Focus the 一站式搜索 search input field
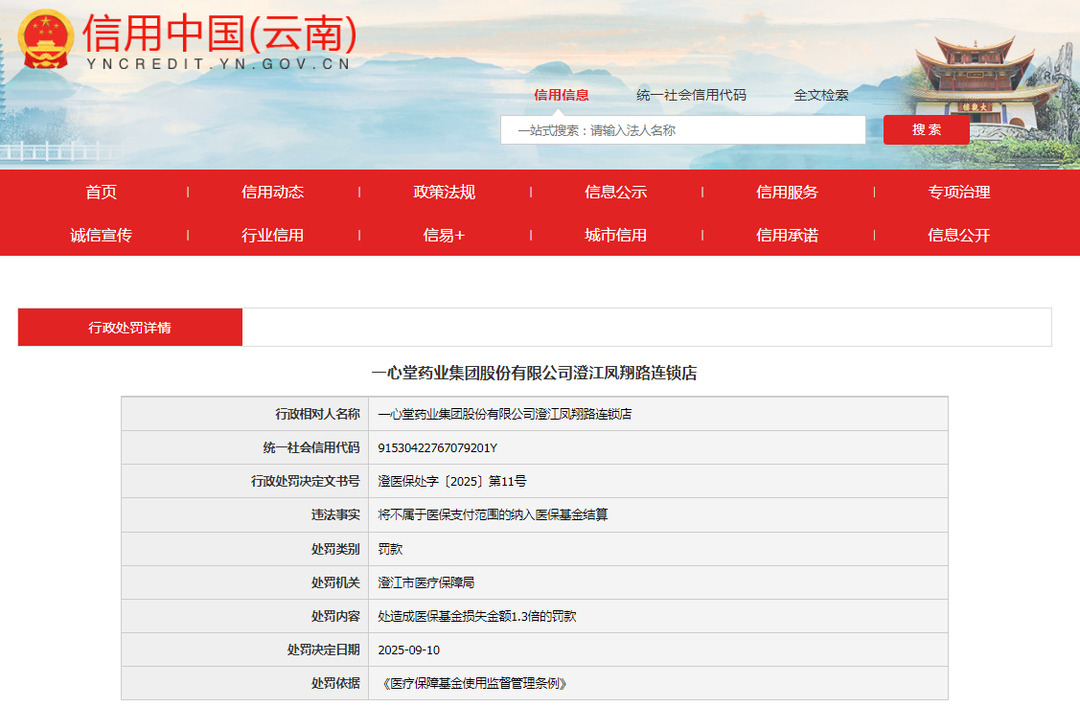Screen dimensions: 1080x707 pos(683,130)
